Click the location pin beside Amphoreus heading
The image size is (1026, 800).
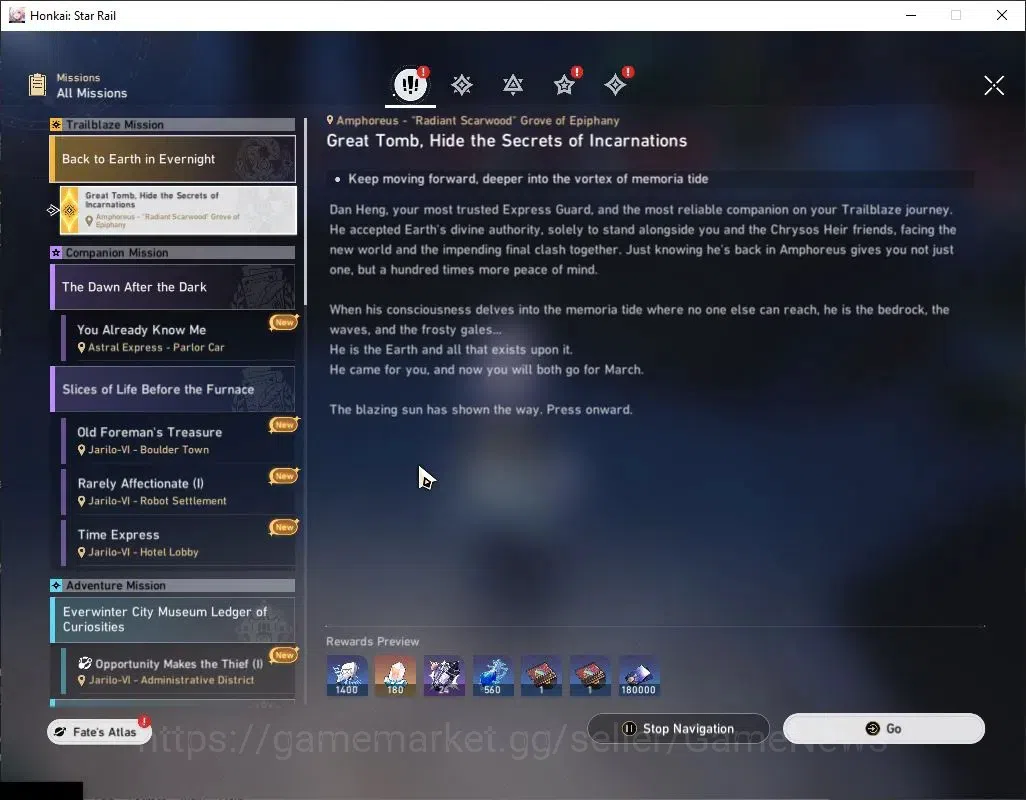pyautogui.click(x=330, y=120)
